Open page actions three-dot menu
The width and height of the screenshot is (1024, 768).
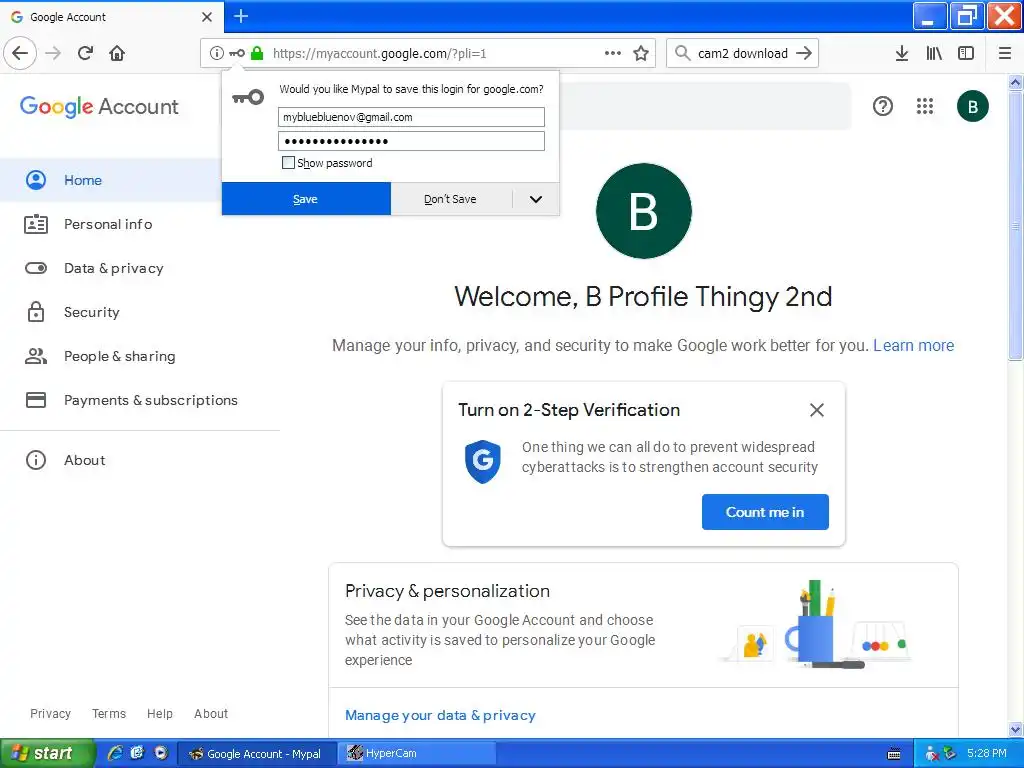coord(613,53)
